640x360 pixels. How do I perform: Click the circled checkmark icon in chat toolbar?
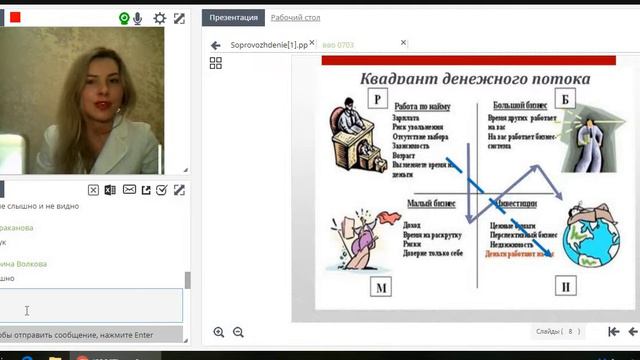click(162, 190)
